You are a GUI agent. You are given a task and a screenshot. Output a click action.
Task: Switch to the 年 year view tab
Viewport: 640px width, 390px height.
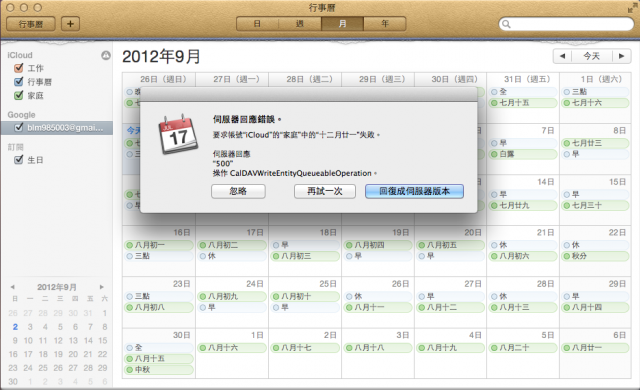tap(385, 24)
